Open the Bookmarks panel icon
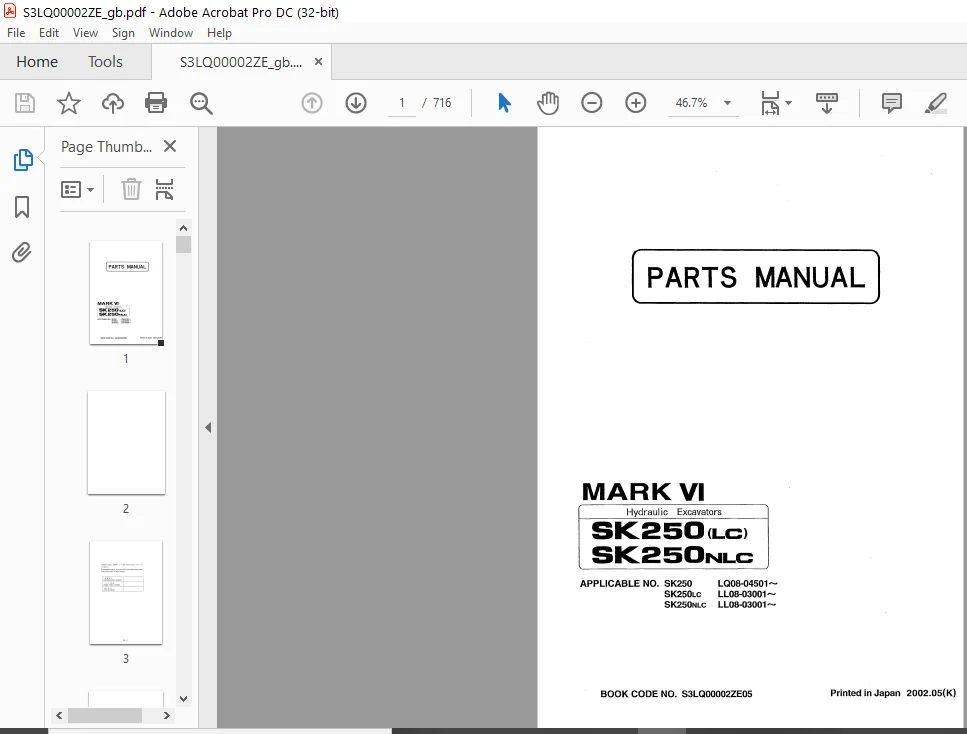Image resolution: width=967 pixels, height=734 pixels. tap(22, 207)
